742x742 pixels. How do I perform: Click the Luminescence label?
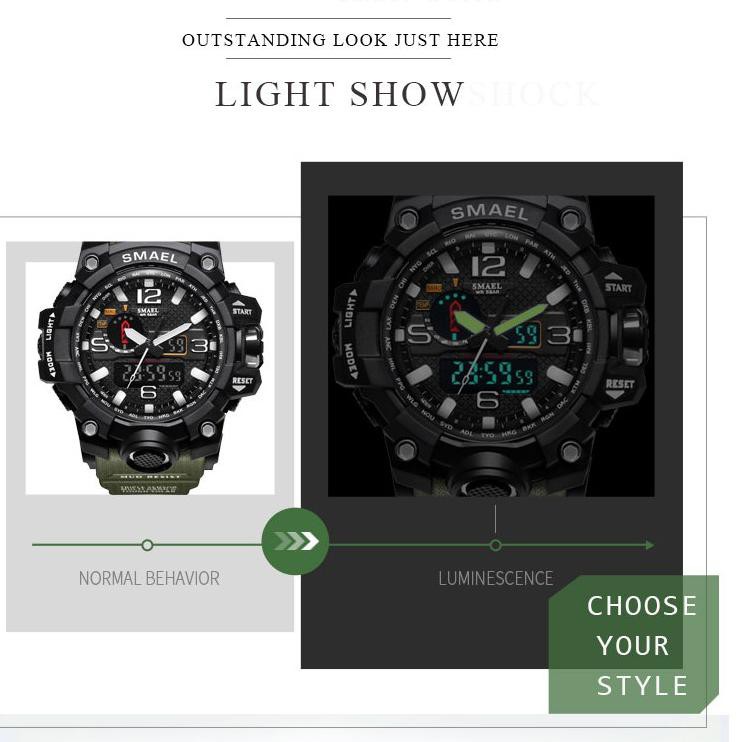pyautogui.click(x=495, y=578)
